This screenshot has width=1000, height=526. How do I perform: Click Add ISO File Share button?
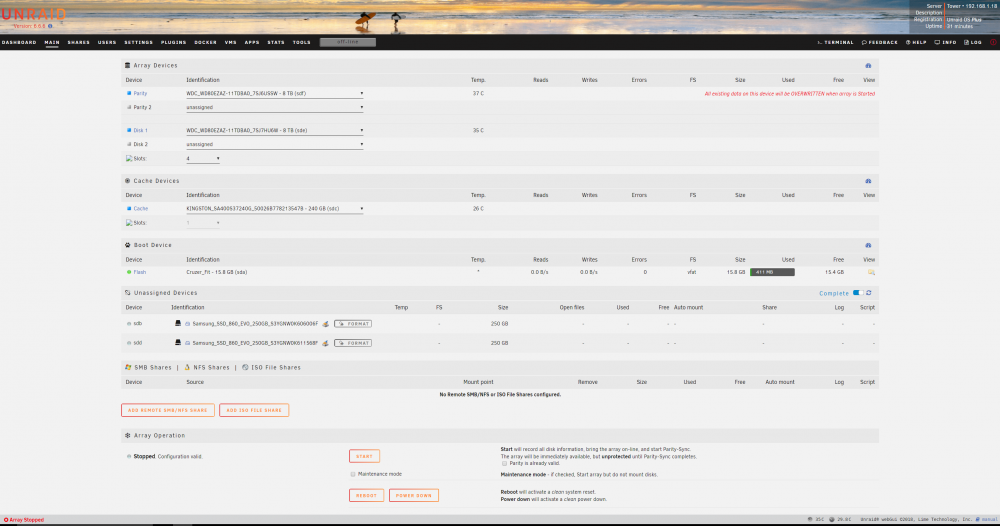point(254,411)
